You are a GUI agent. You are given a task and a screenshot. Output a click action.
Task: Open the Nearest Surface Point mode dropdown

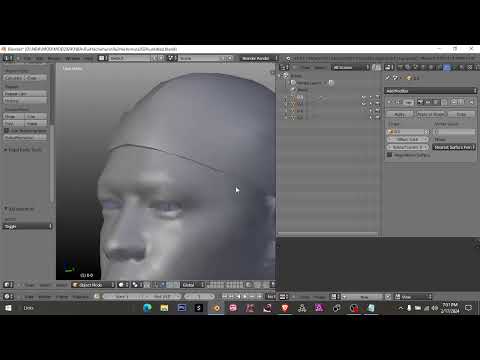click(x=454, y=147)
